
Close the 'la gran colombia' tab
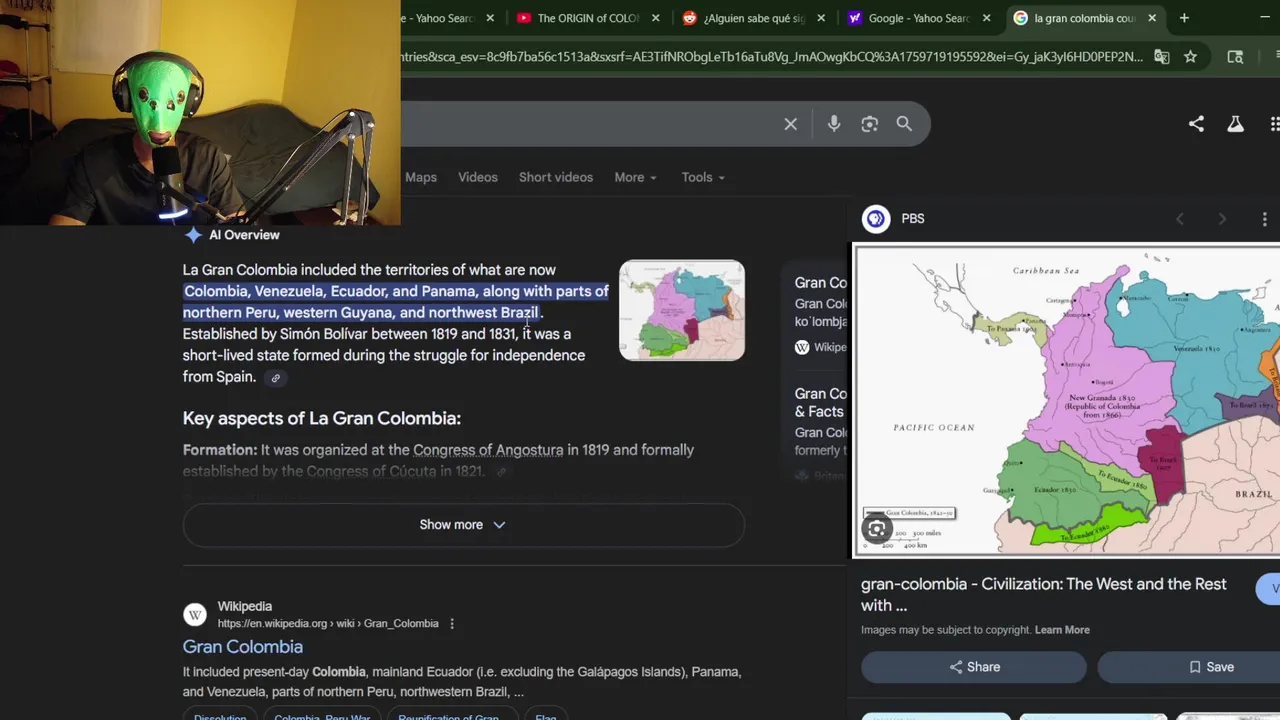(x=1152, y=18)
